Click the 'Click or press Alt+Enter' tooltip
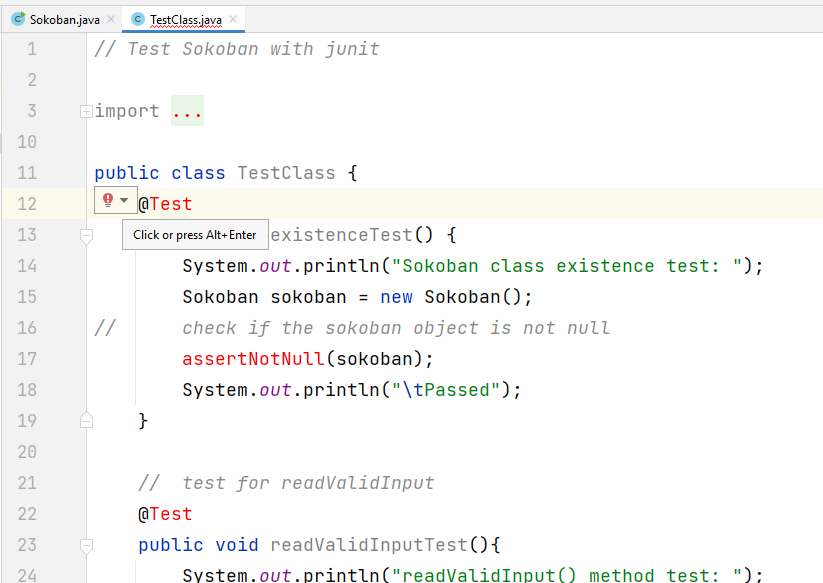823x583 pixels. [x=194, y=235]
